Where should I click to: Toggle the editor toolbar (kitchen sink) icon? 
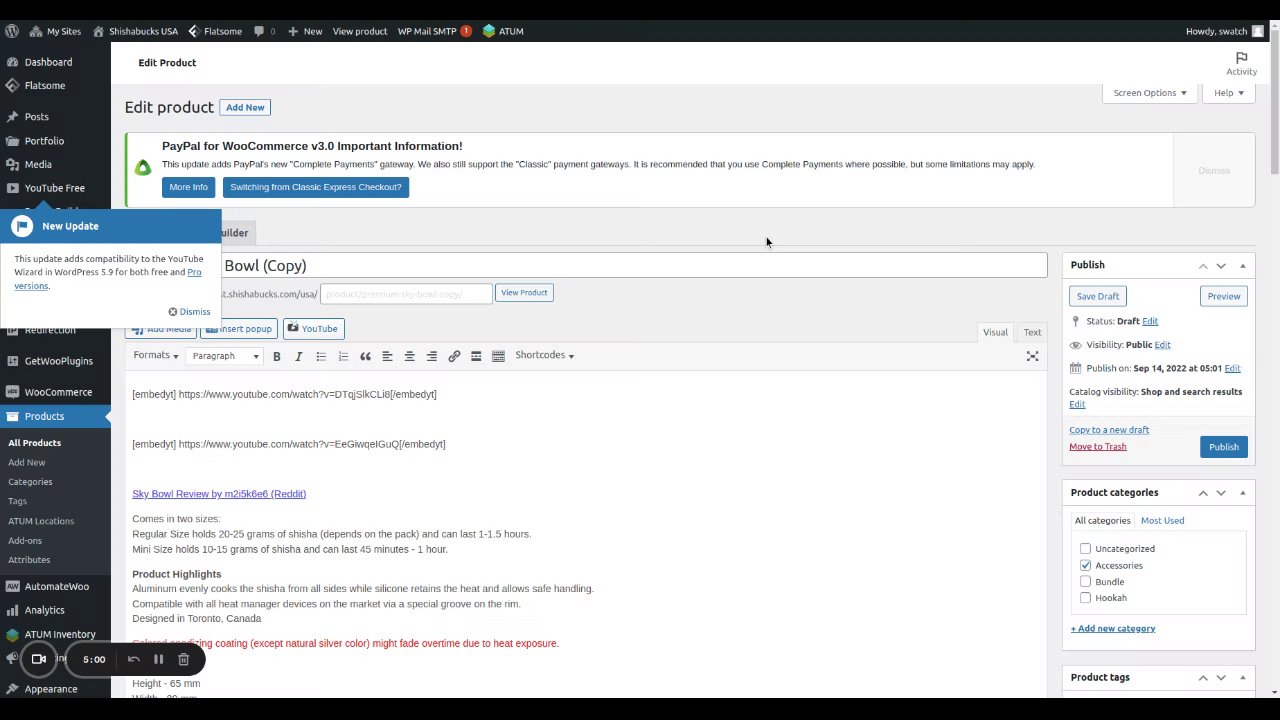pos(498,356)
